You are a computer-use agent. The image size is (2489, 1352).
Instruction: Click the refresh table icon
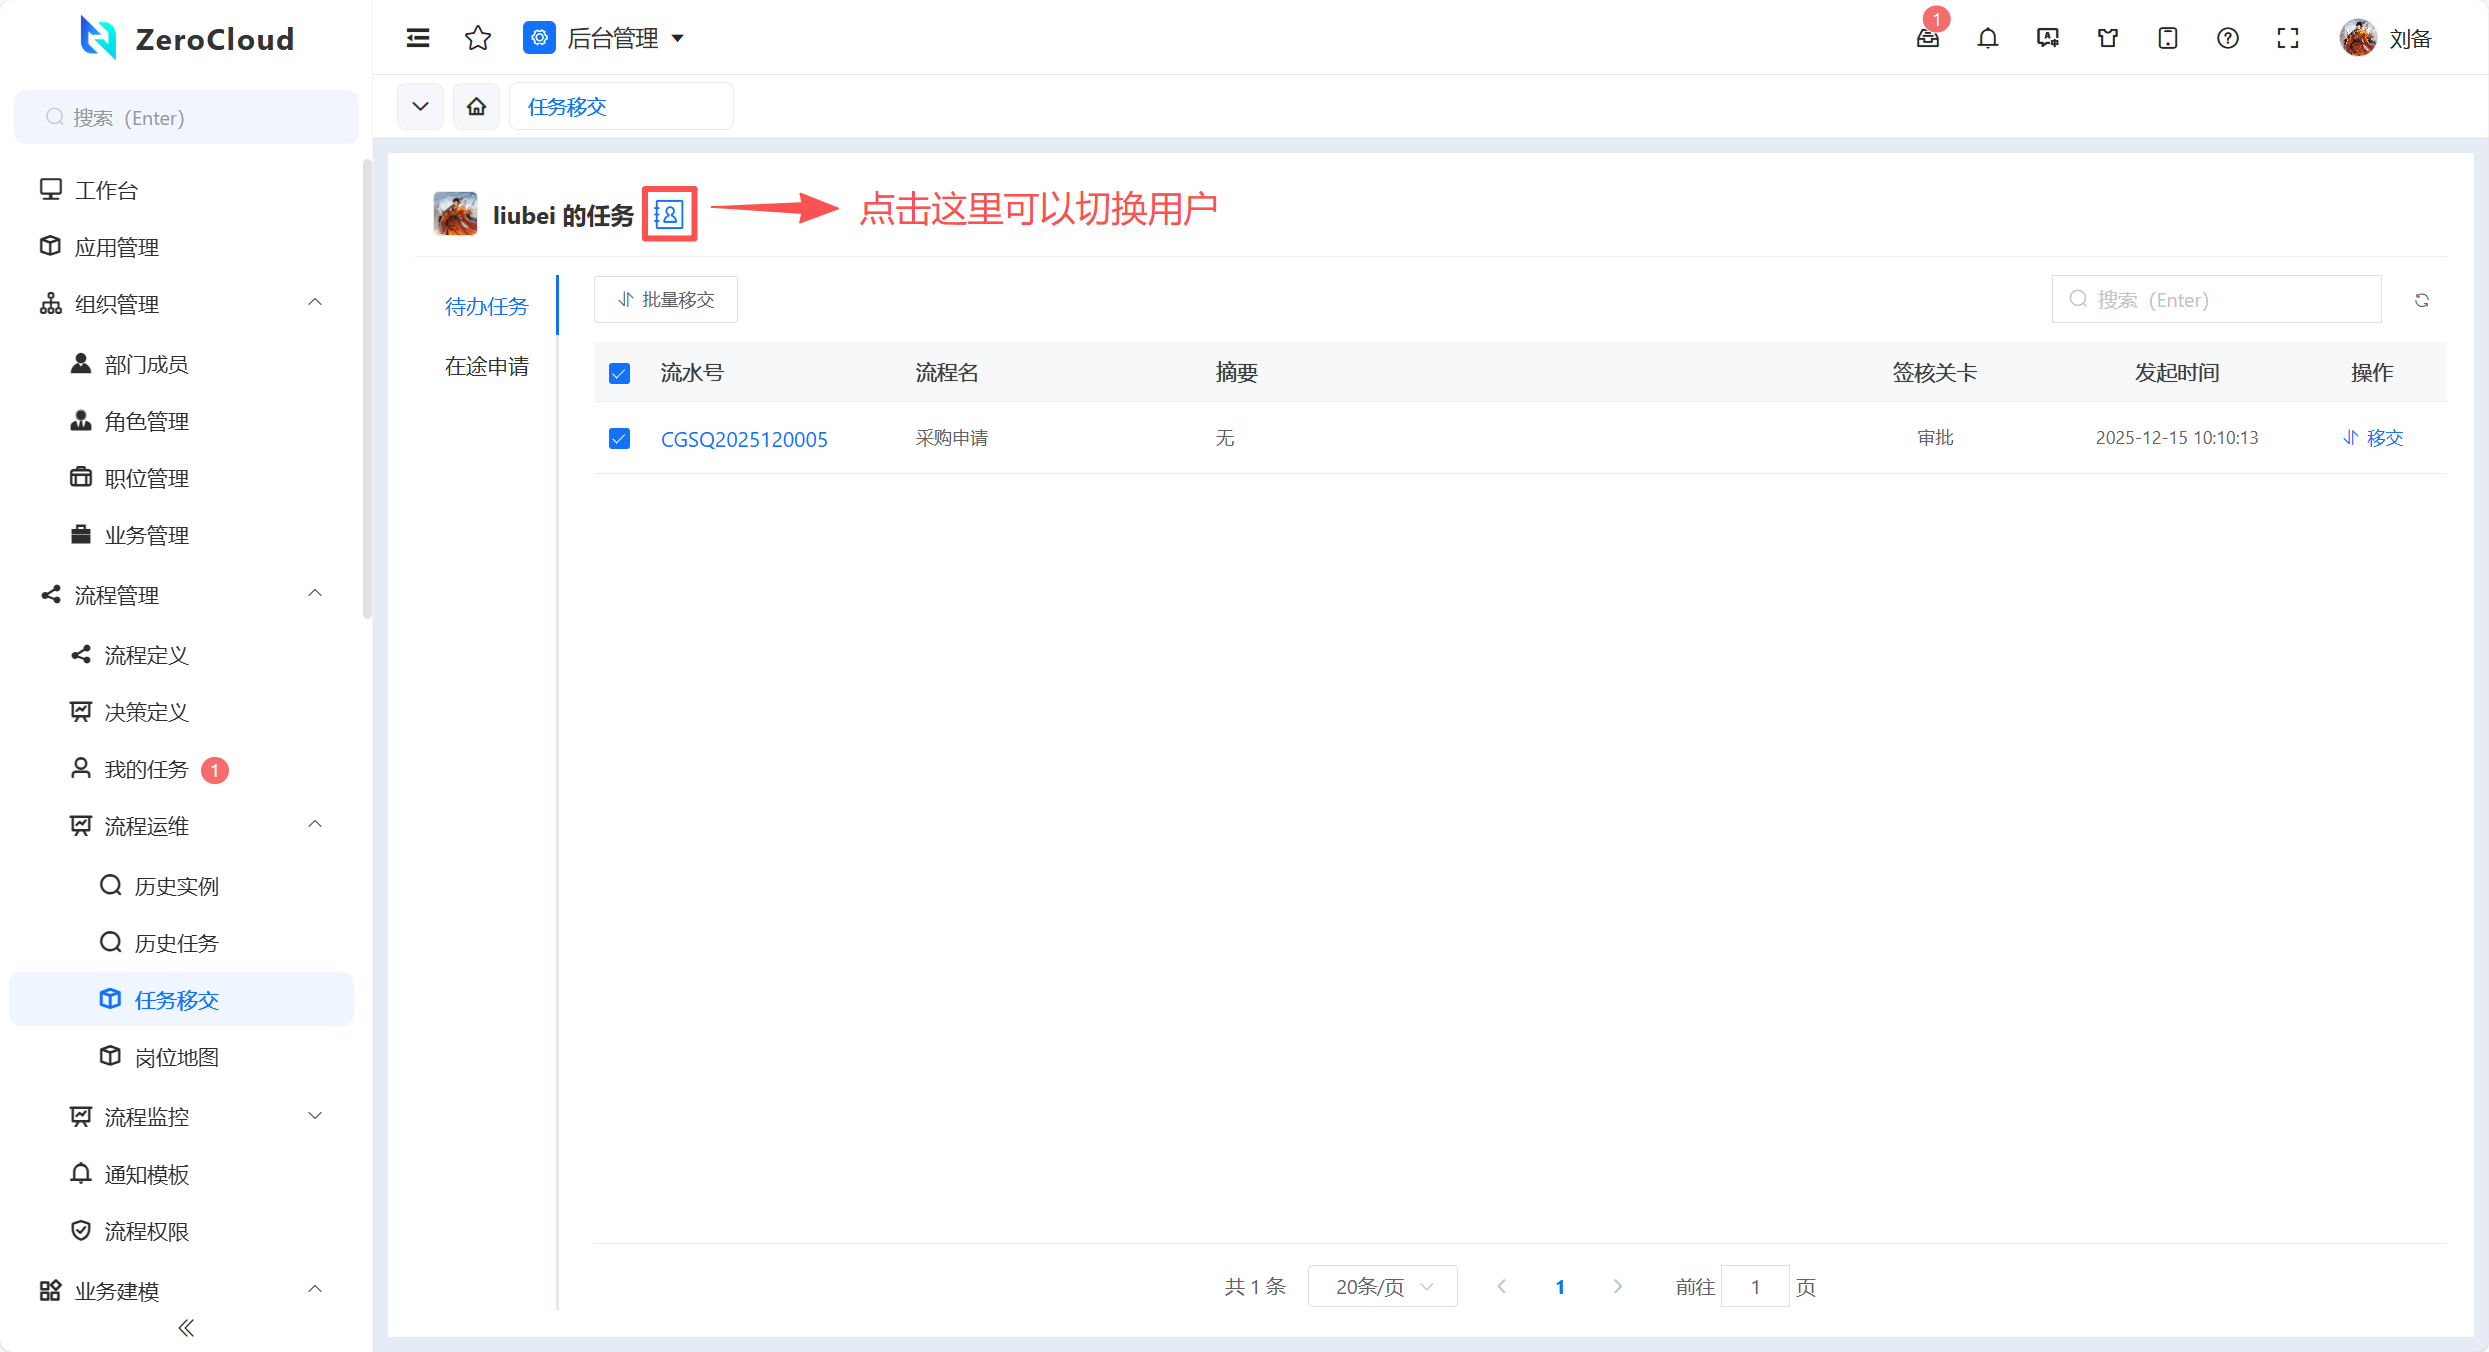2422,300
